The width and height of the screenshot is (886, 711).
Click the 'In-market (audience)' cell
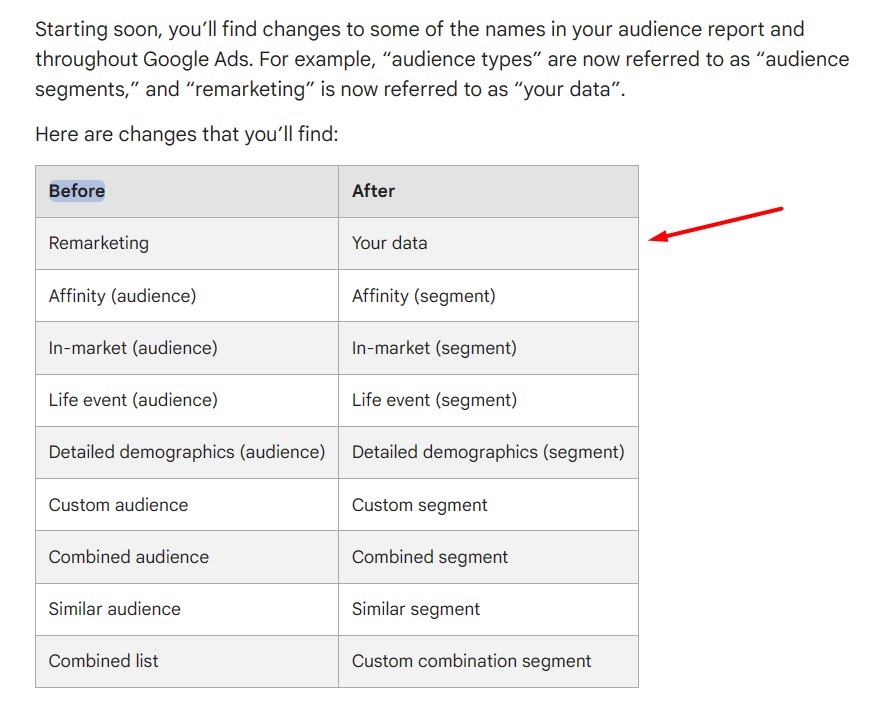187,348
